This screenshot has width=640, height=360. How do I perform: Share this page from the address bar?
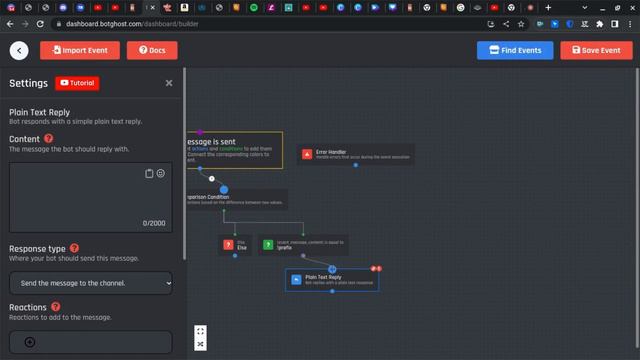(506, 24)
